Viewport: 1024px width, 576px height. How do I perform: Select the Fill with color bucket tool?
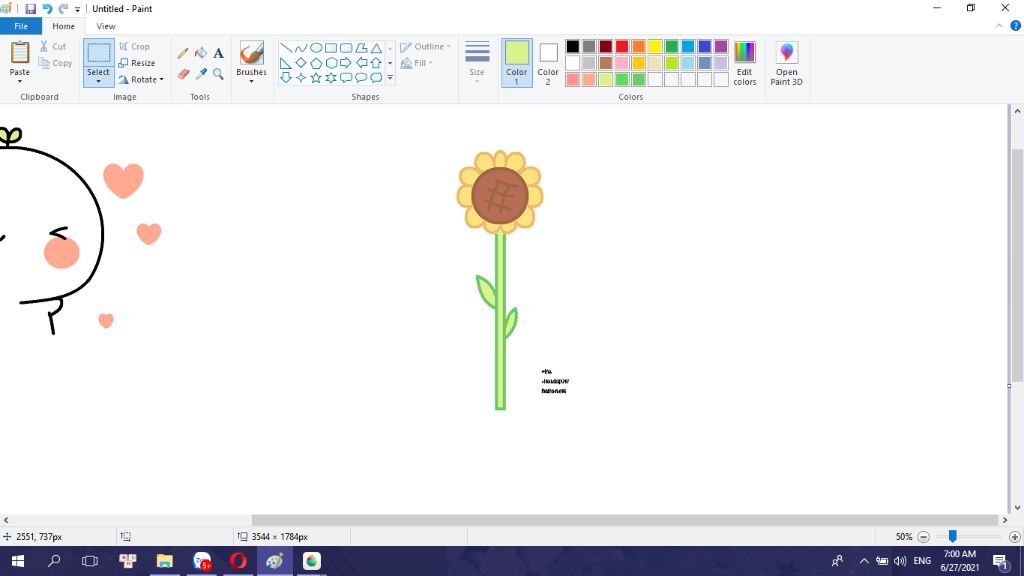pos(200,54)
